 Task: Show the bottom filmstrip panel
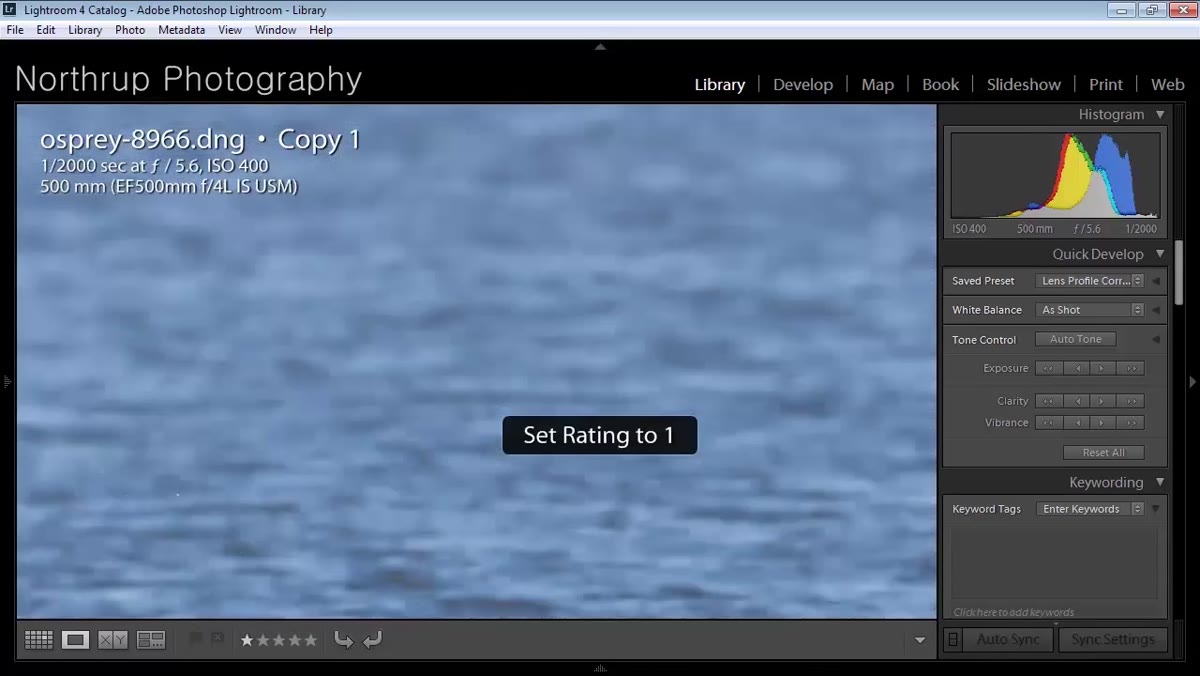click(600, 668)
